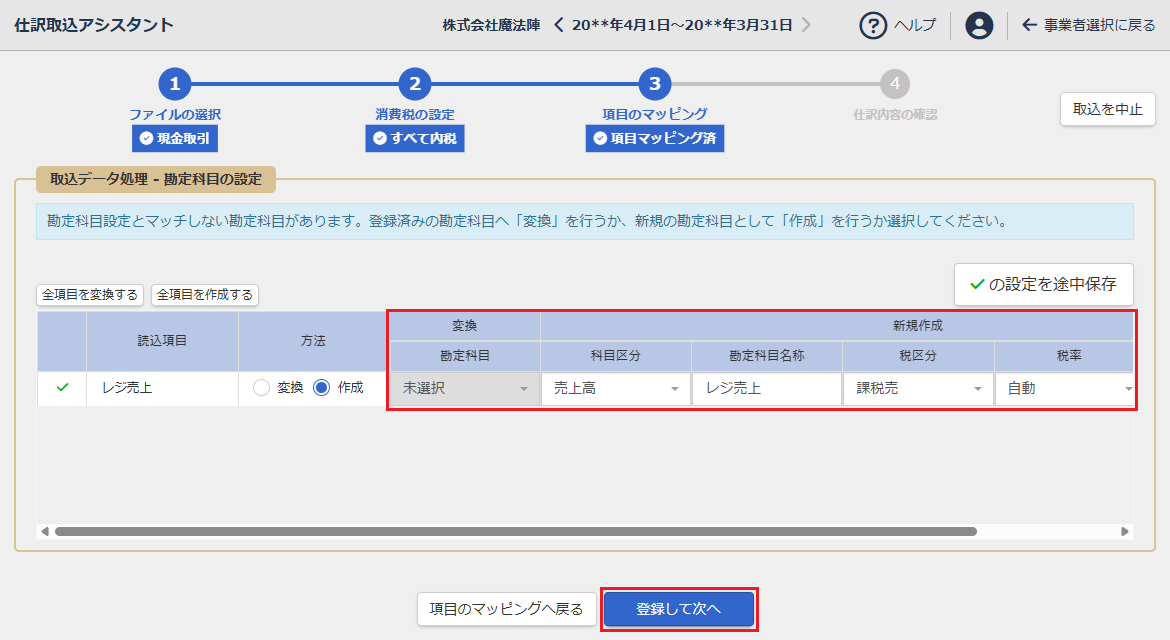Click step 2 circle 消費税の設定
This screenshot has height=640, width=1170.
[x=414, y=84]
